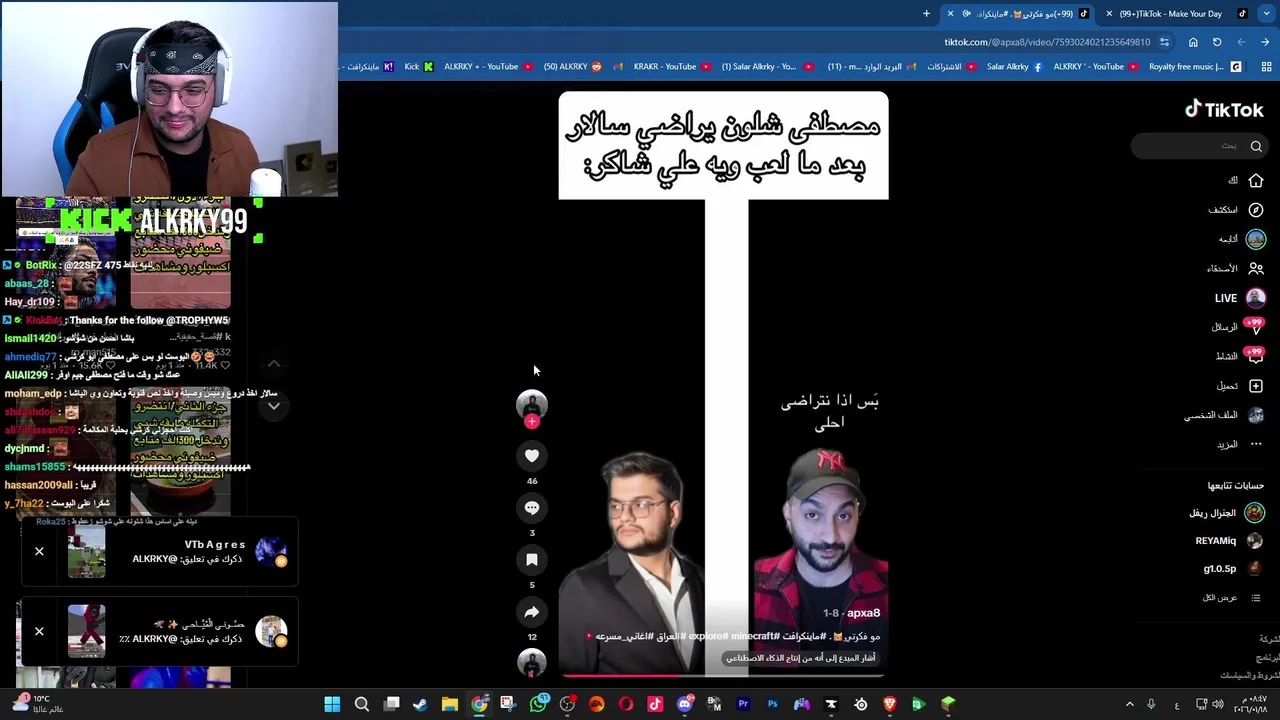Screen dimensions: 1280x720
Task: Open Photoshop from the taskbar
Action: coord(772,704)
